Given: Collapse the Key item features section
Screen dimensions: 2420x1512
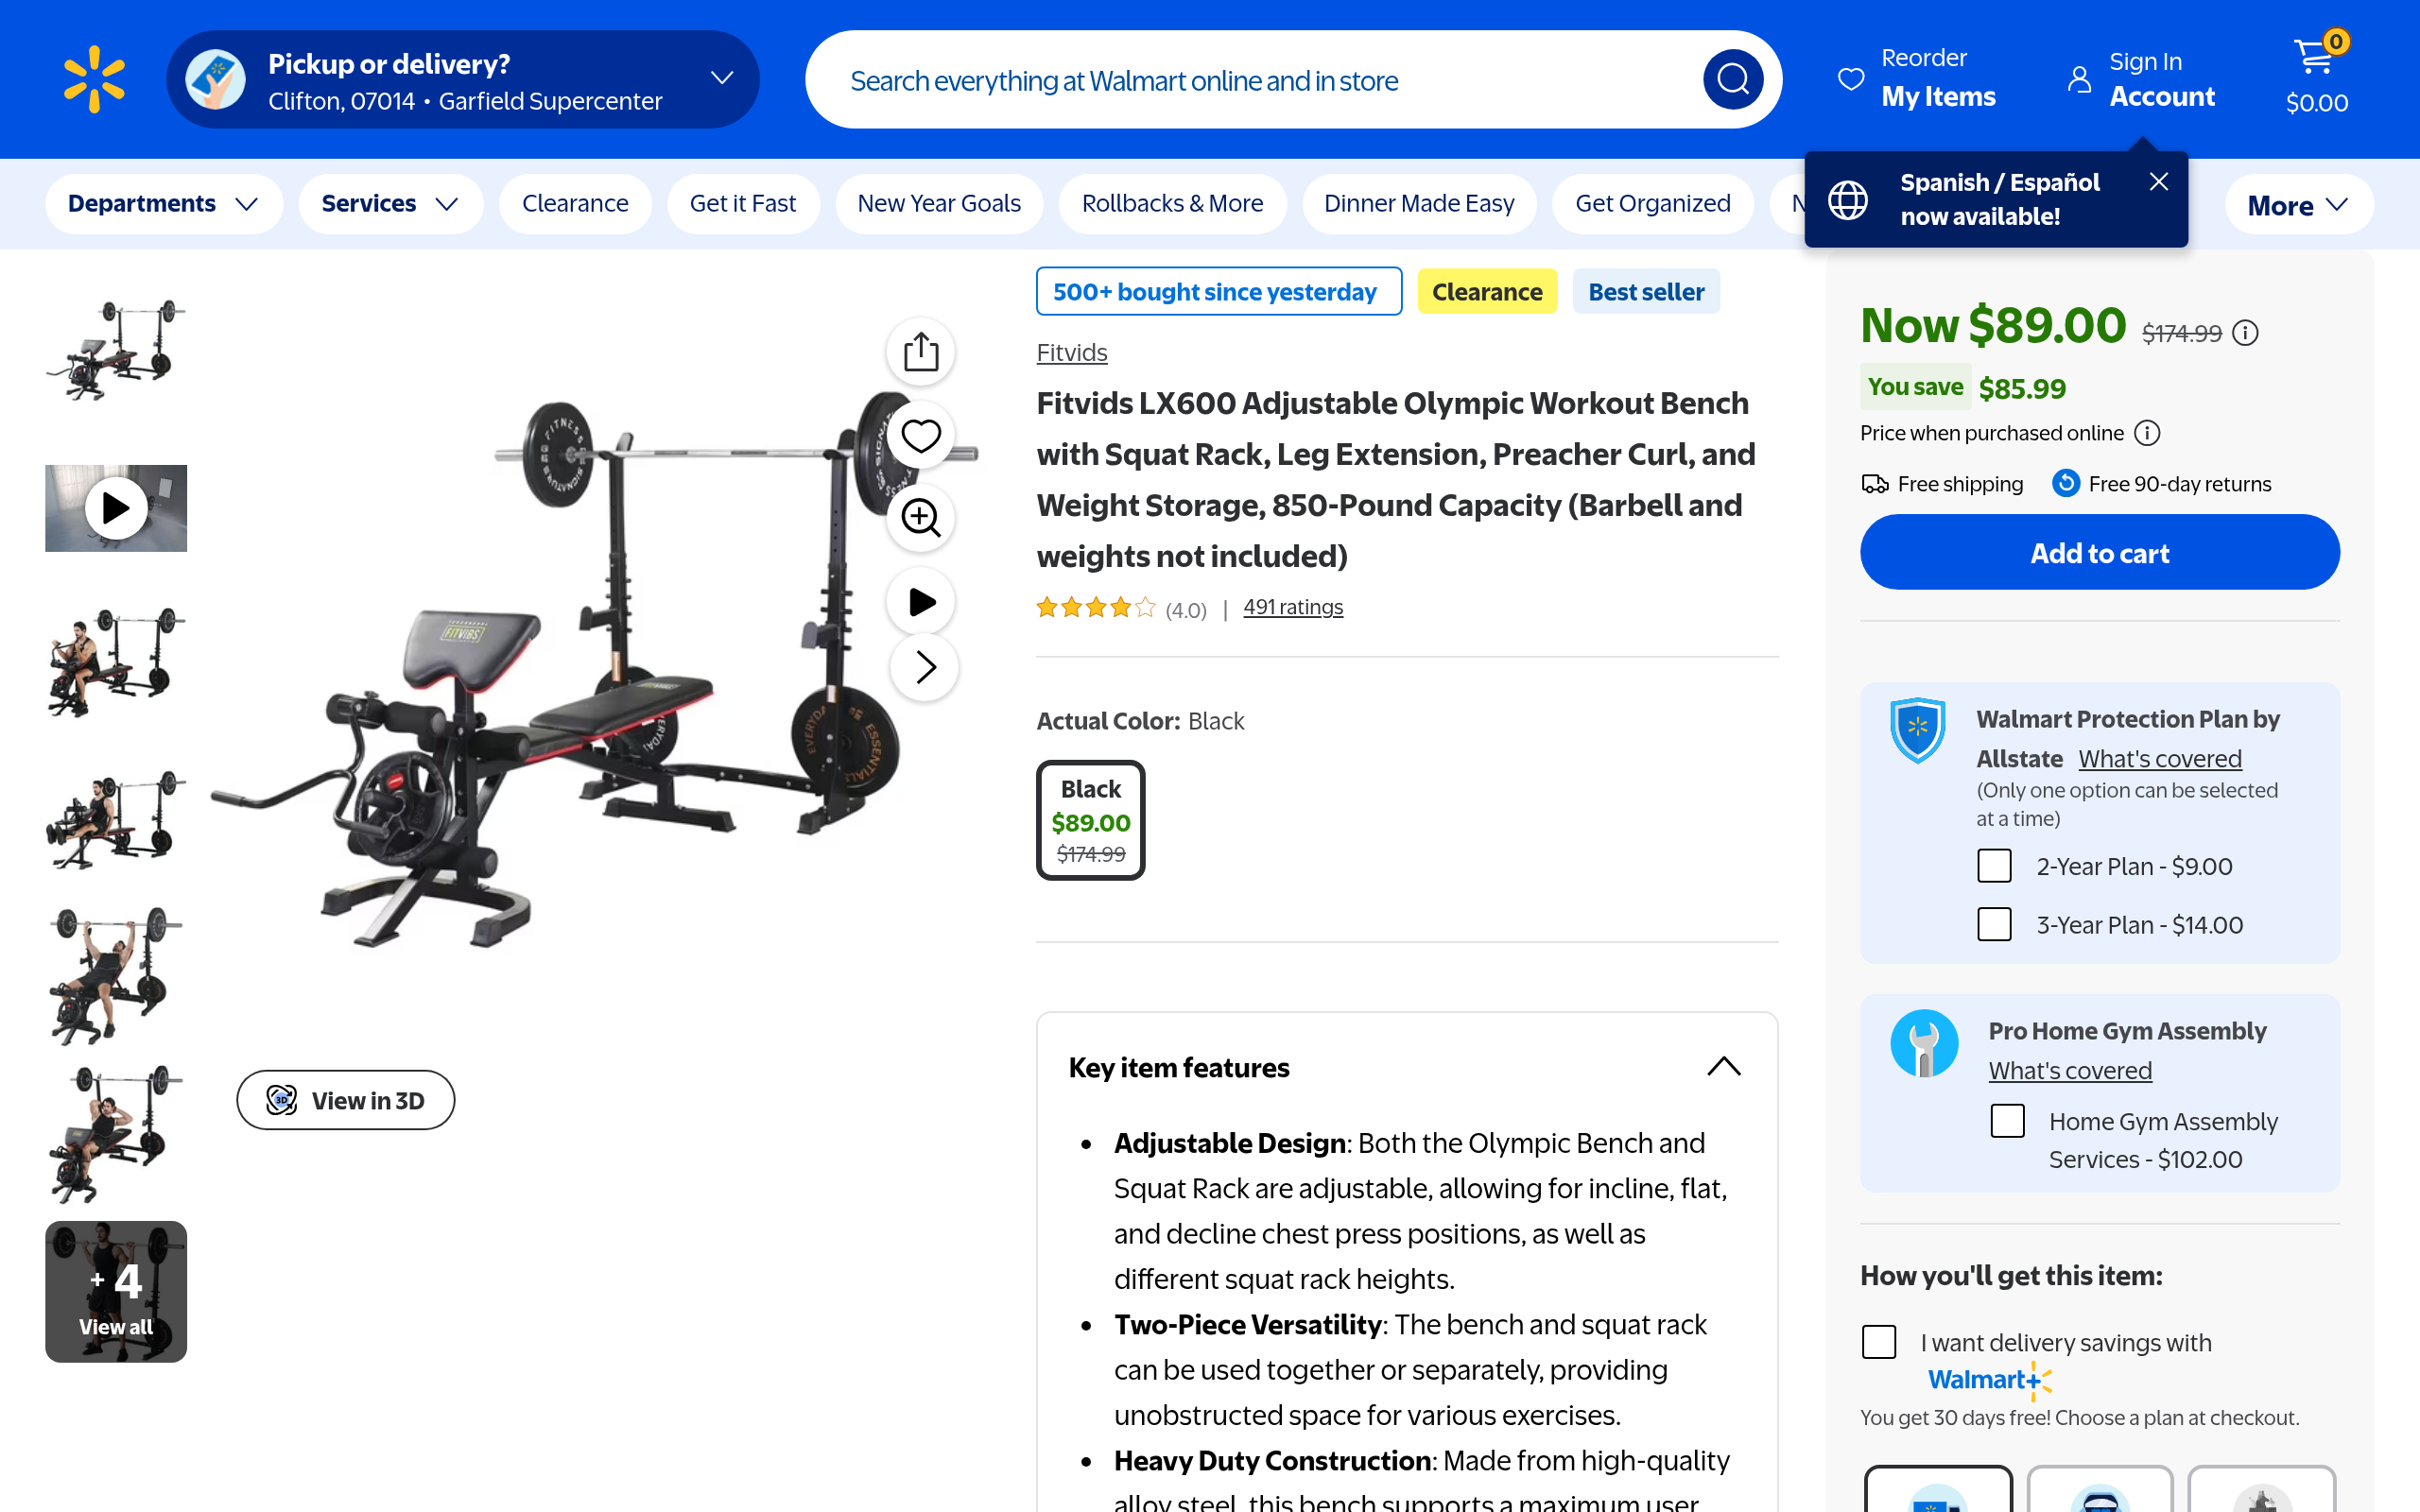Looking at the screenshot, I should 1723,1067.
